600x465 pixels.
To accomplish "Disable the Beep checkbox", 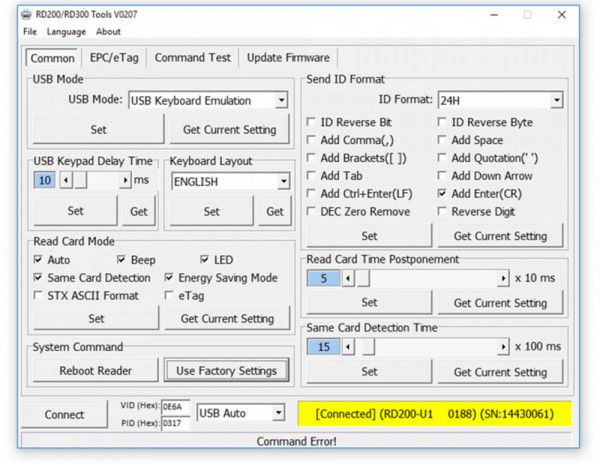I will tap(121, 260).
